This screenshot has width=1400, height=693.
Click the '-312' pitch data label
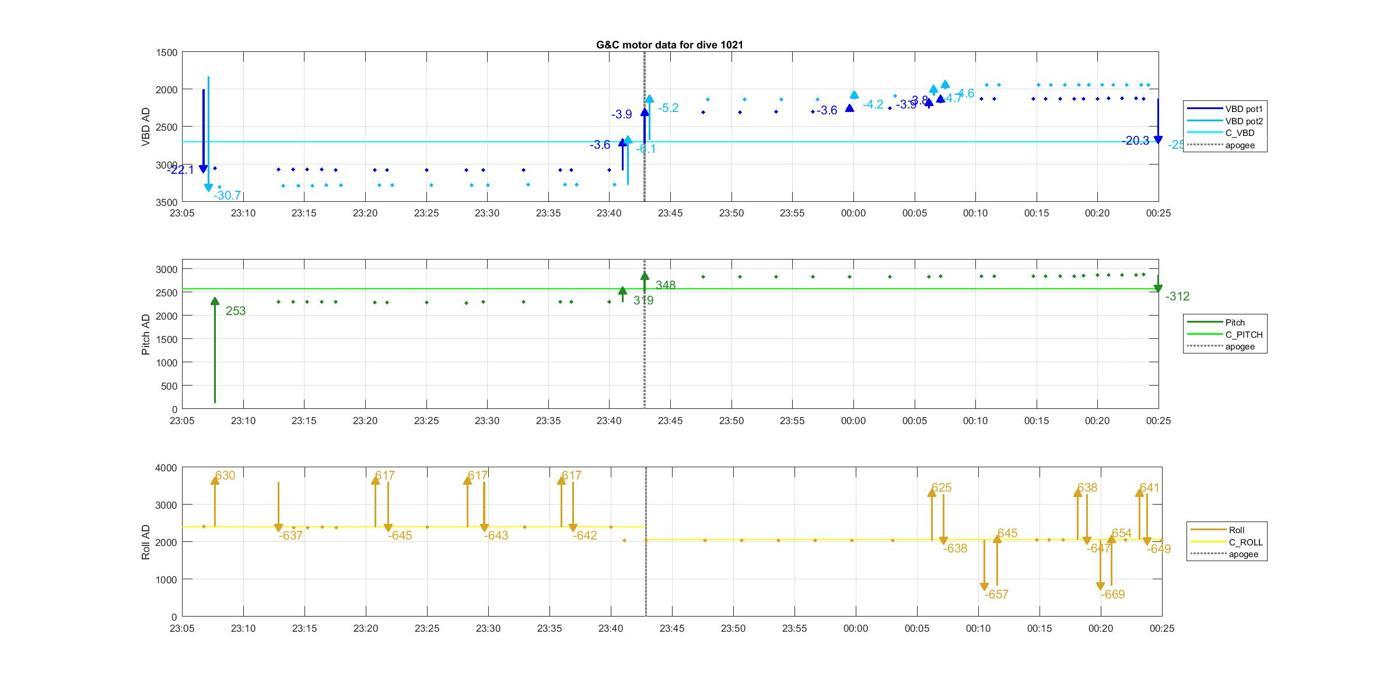[x=1178, y=297]
